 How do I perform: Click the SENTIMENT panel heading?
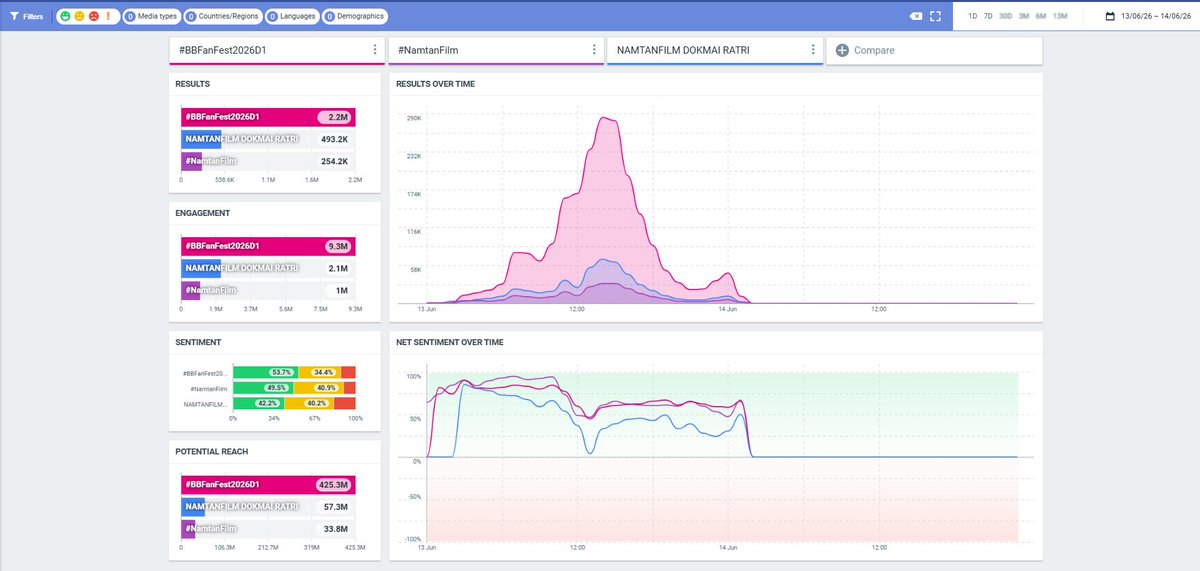pos(198,342)
